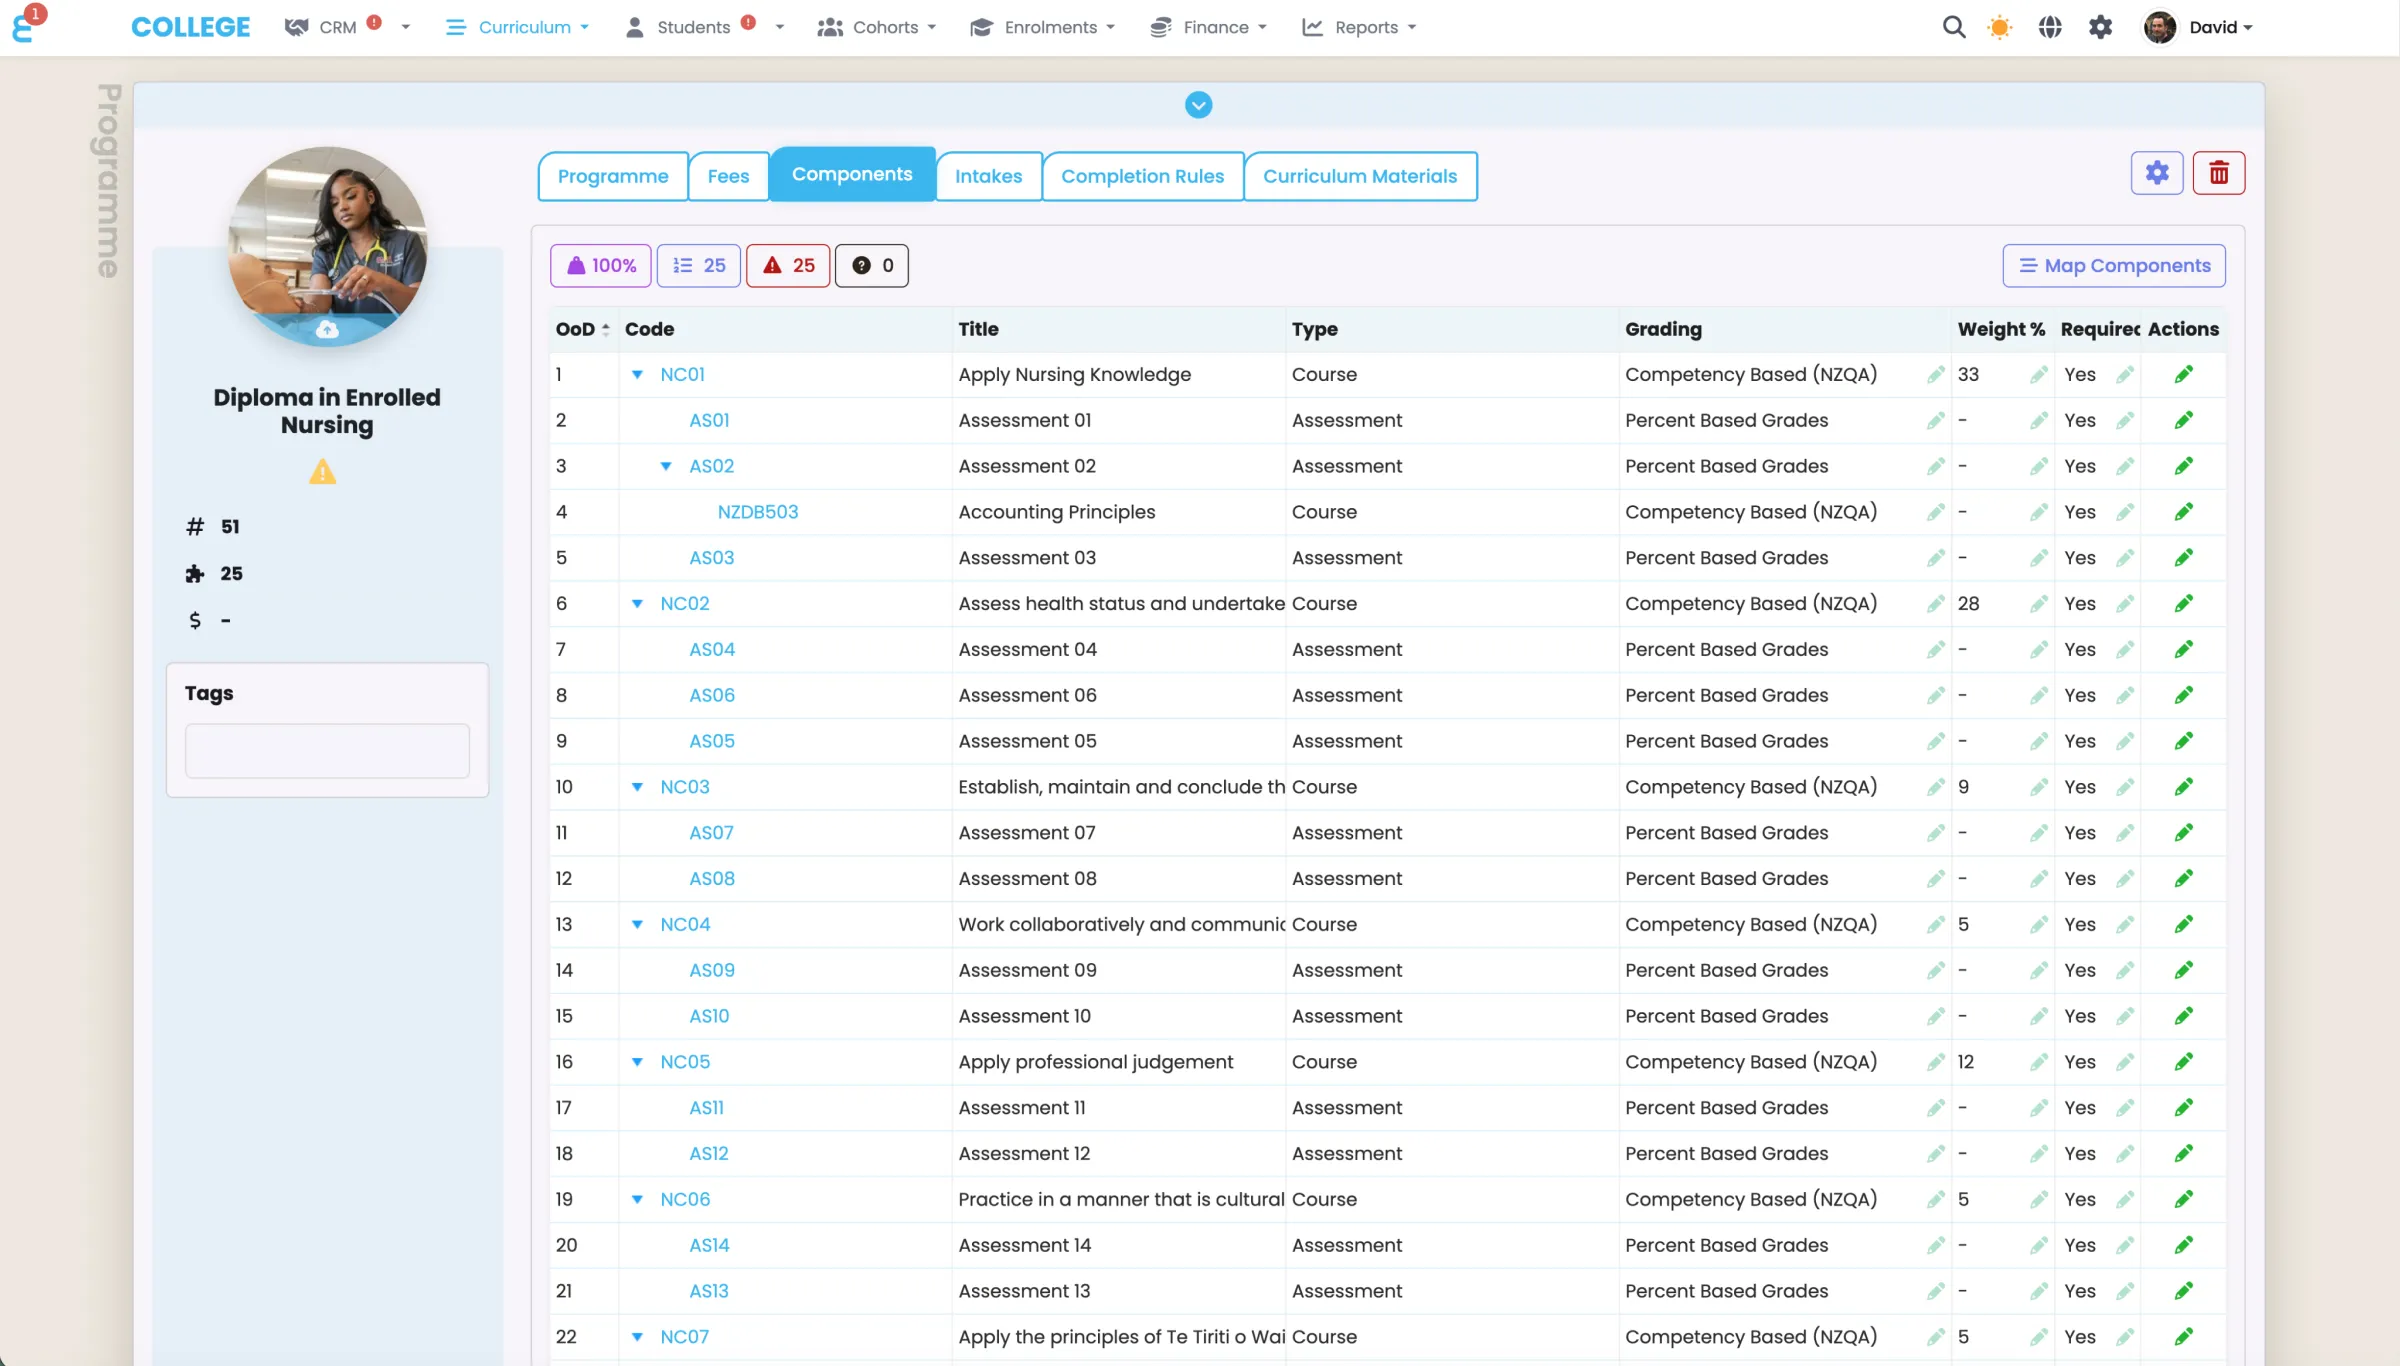Click the red trash delete button
The image size is (2400, 1366).
[2219, 173]
